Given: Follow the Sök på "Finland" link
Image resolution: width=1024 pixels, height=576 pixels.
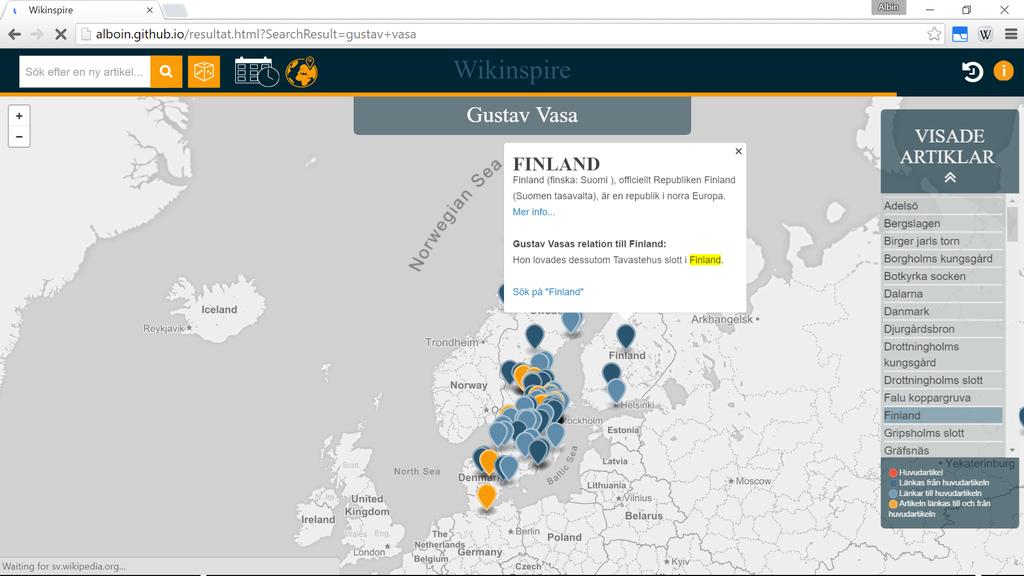Looking at the screenshot, I should coord(548,292).
